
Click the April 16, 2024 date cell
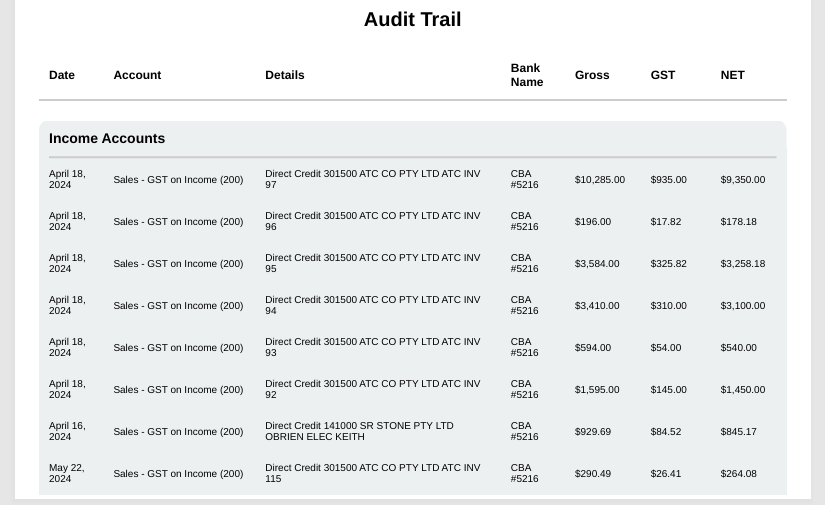(x=67, y=431)
